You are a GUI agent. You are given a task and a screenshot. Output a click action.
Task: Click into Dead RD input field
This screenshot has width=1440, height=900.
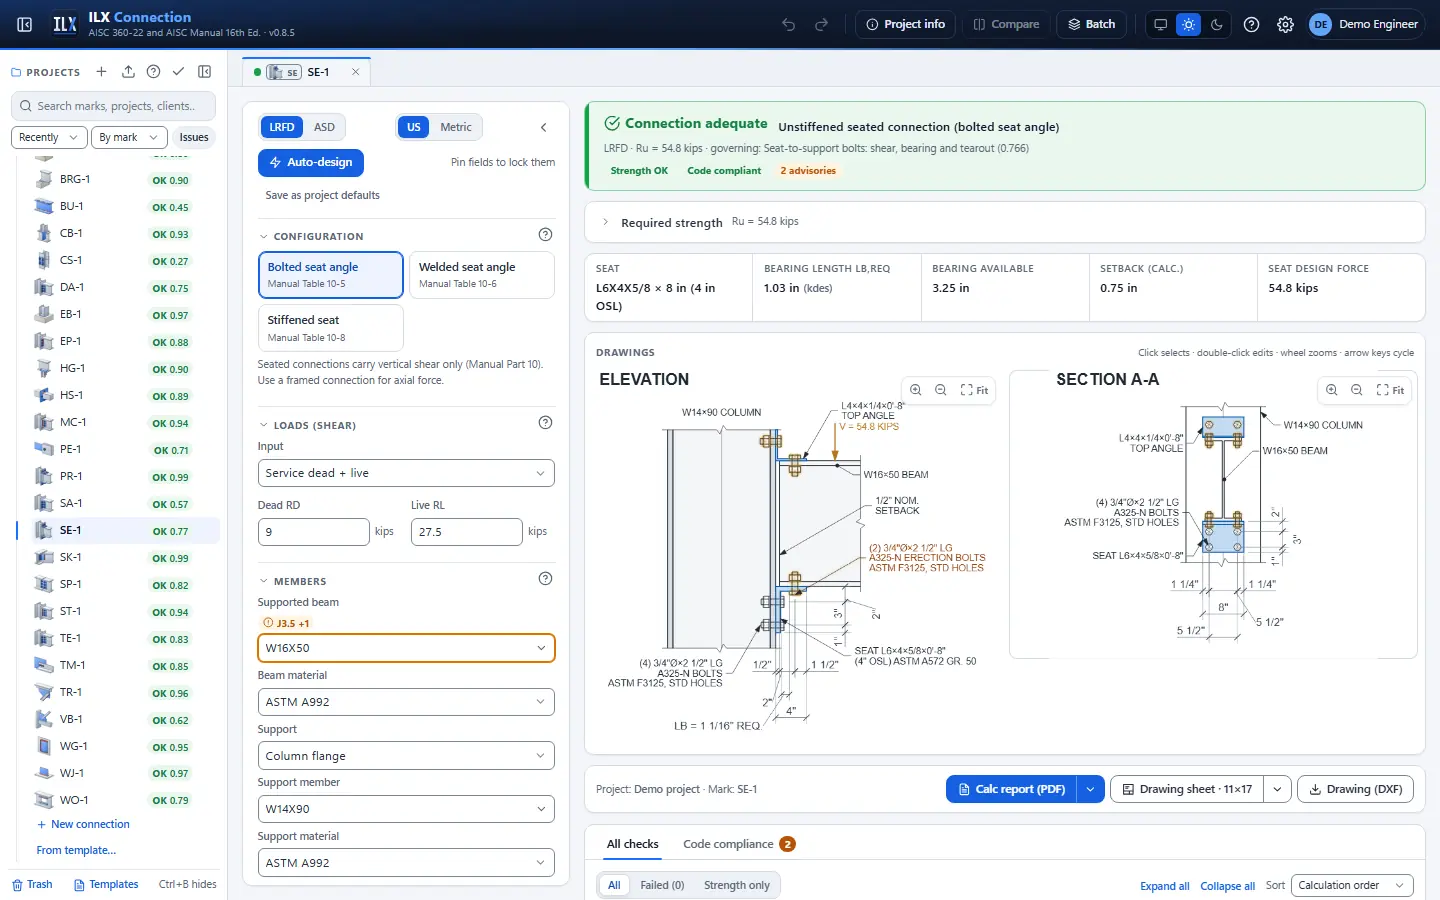(314, 532)
